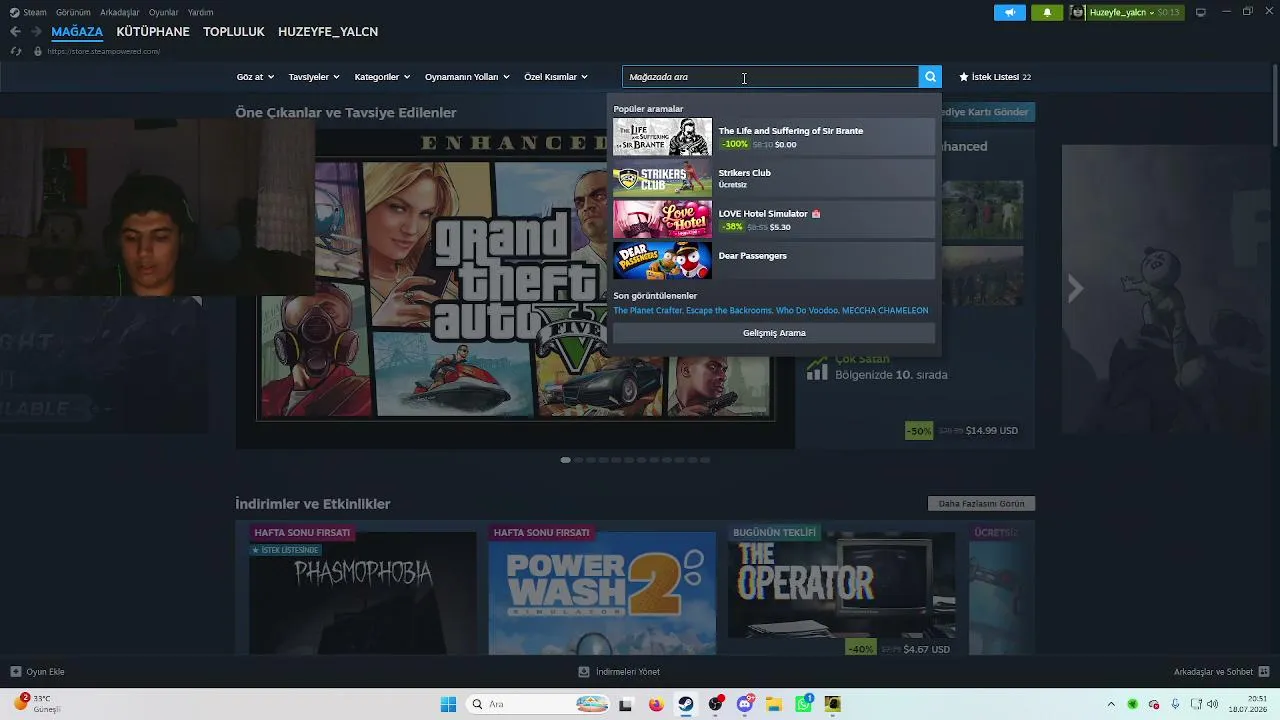Open Discord from the taskbar

click(745, 704)
